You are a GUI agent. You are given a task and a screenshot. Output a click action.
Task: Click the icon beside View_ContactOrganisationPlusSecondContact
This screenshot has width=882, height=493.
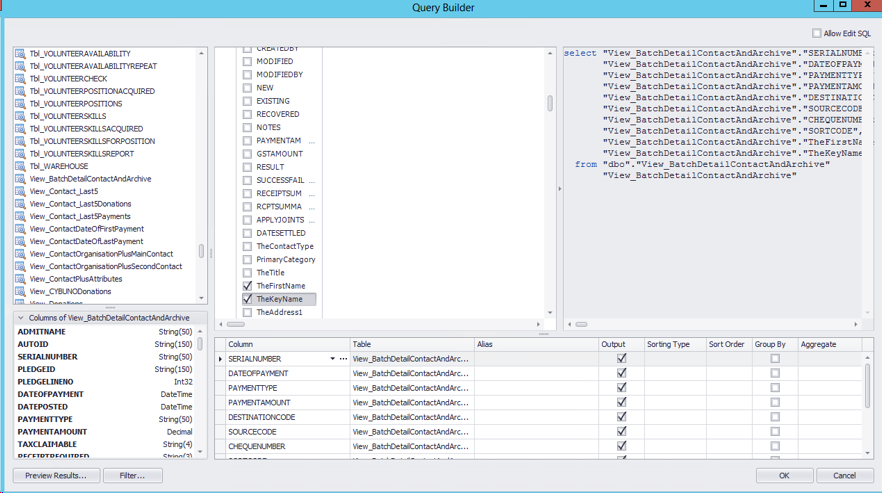click(20, 266)
